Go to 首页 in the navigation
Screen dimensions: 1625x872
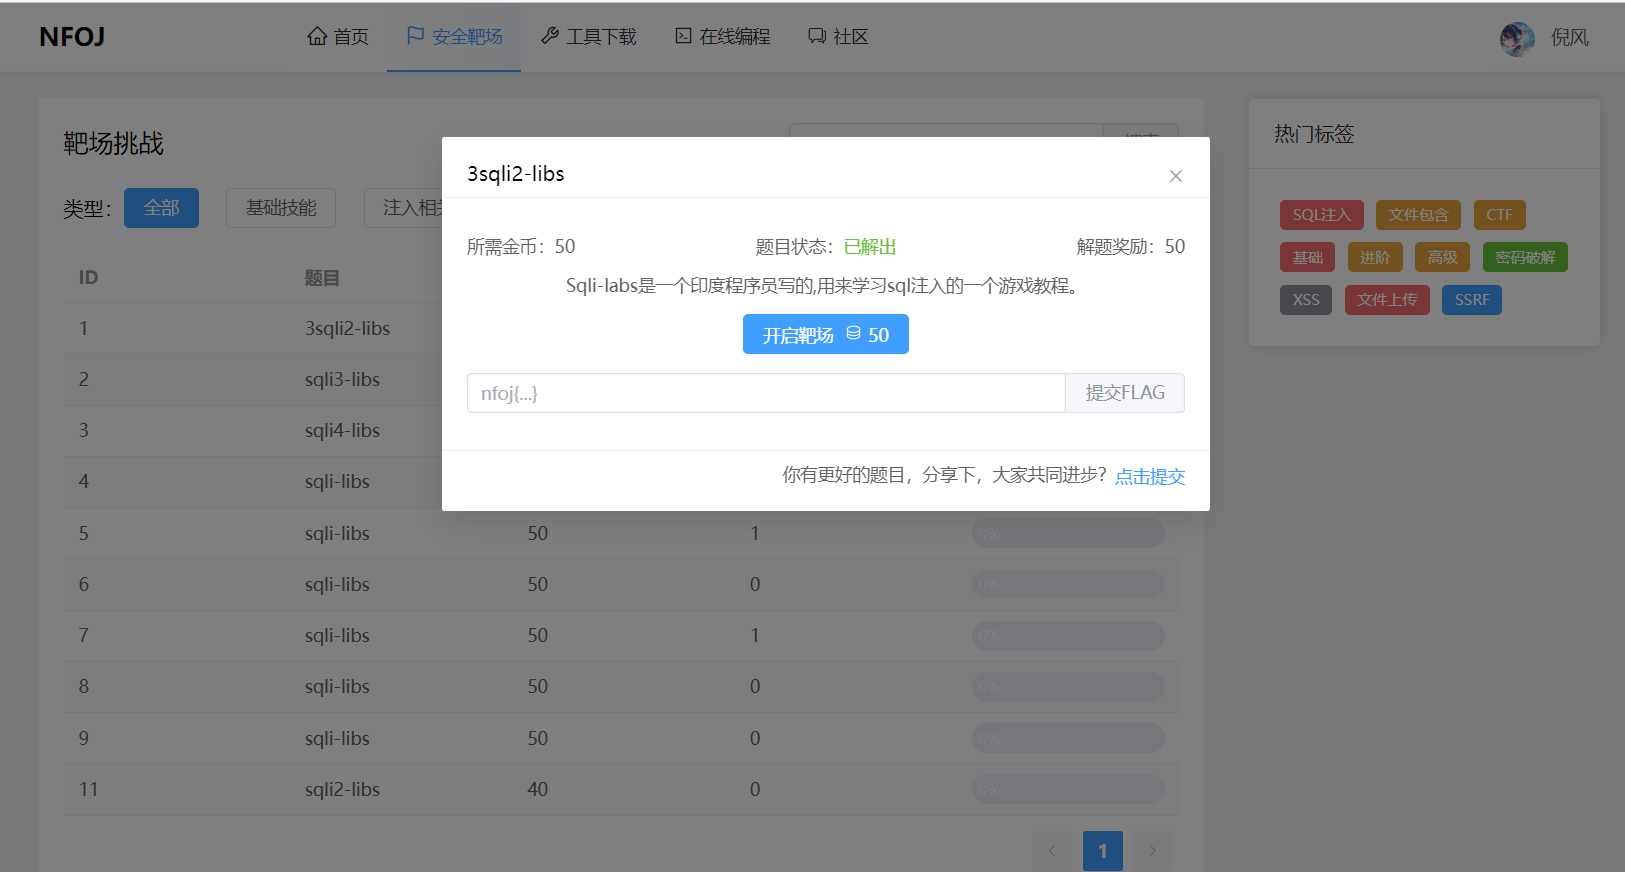point(338,37)
